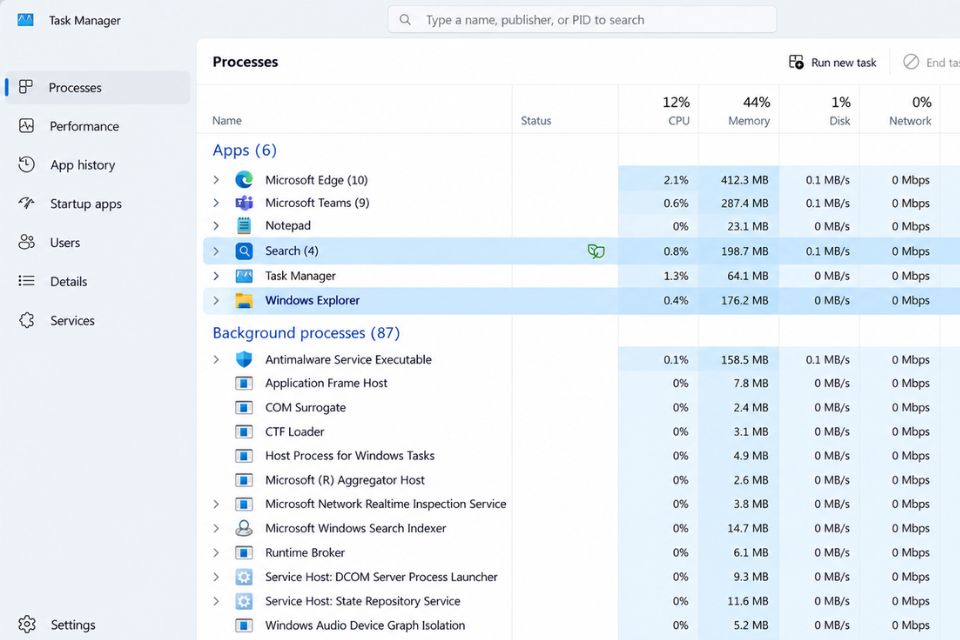Click the efficiency mode leaf icon on Search
Viewport: 960px width, 640px height.
[596, 250]
